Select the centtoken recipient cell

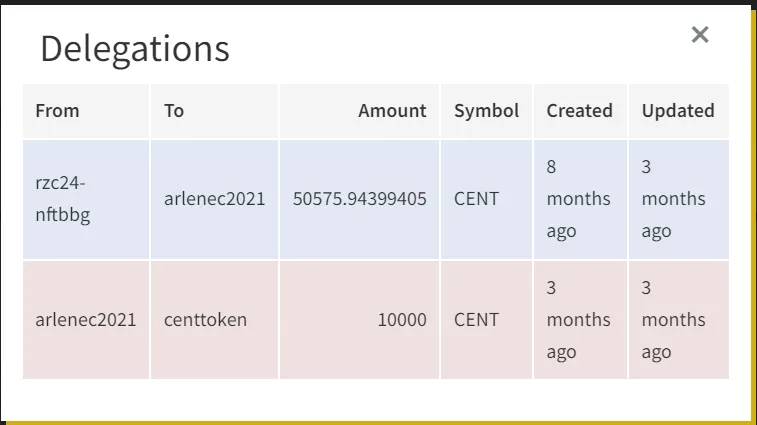(x=214, y=320)
